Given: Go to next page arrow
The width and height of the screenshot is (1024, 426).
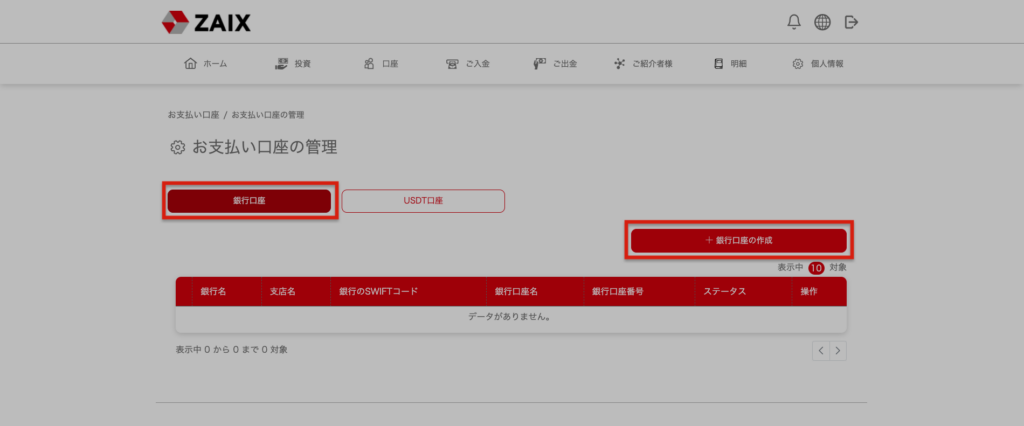Looking at the screenshot, I should tap(838, 351).
